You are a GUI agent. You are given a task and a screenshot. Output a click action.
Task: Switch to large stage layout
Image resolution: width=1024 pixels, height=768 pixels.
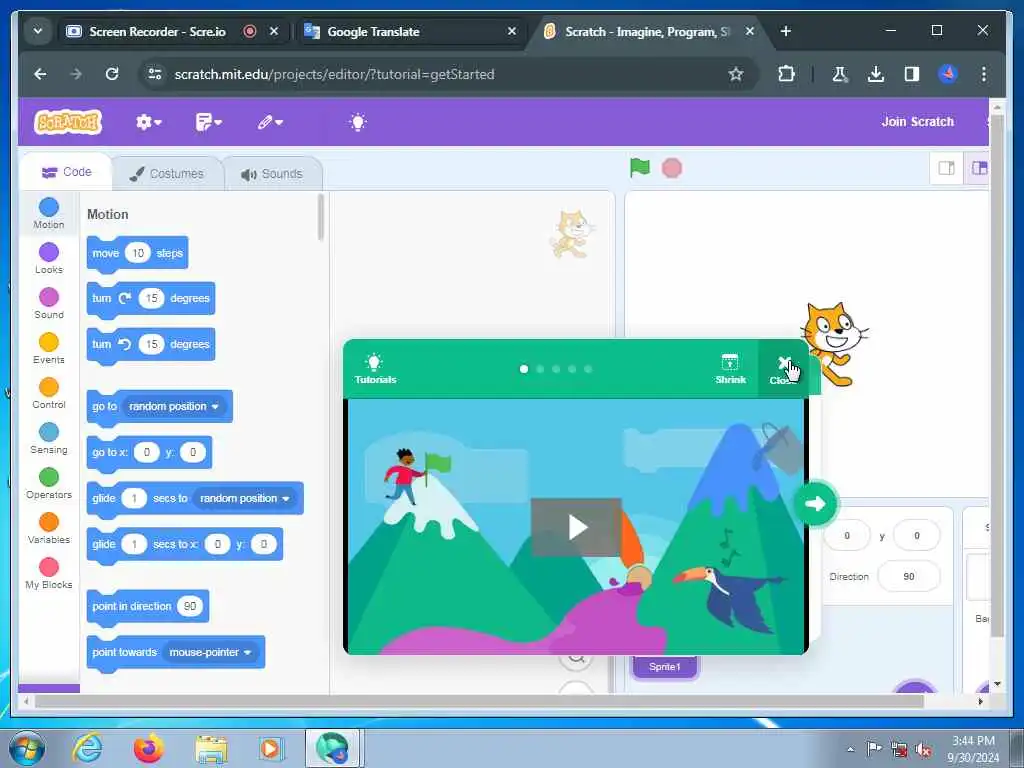click(x=978, y=168)
